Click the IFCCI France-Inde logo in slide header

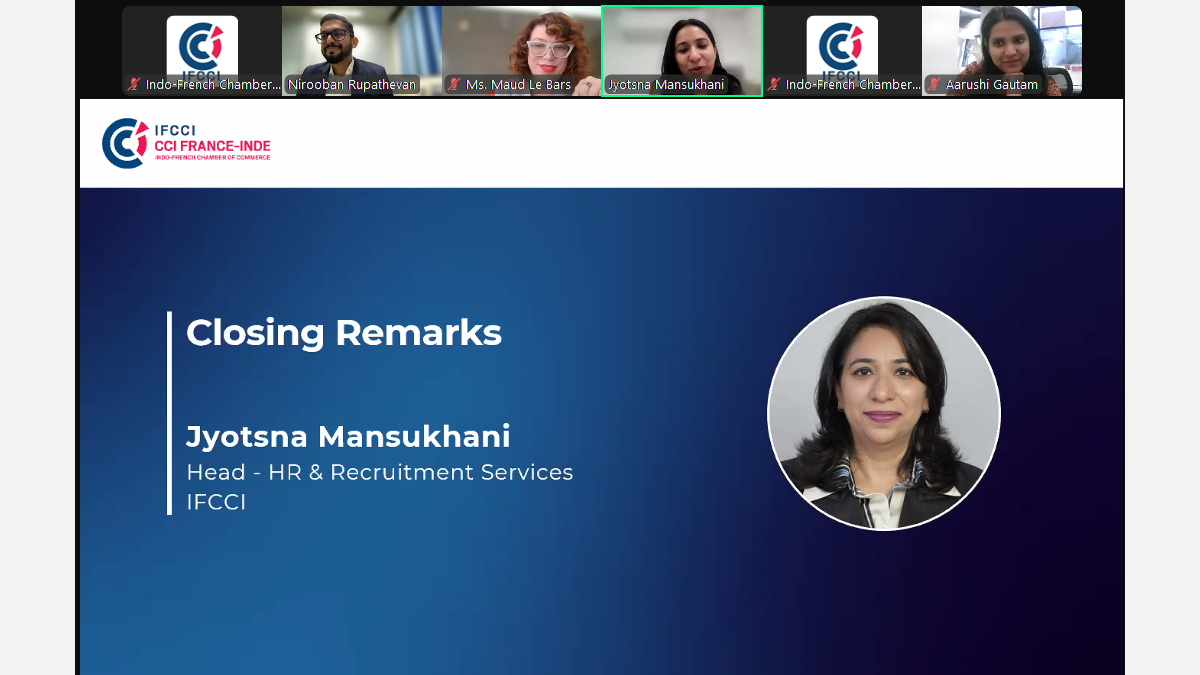tap(186, 143)
